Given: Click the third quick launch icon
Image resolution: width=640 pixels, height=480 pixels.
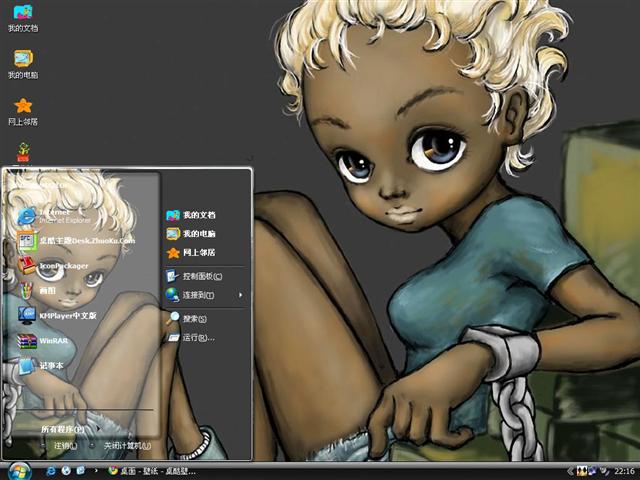Looking at the screenshot, I should pos(81,471).
